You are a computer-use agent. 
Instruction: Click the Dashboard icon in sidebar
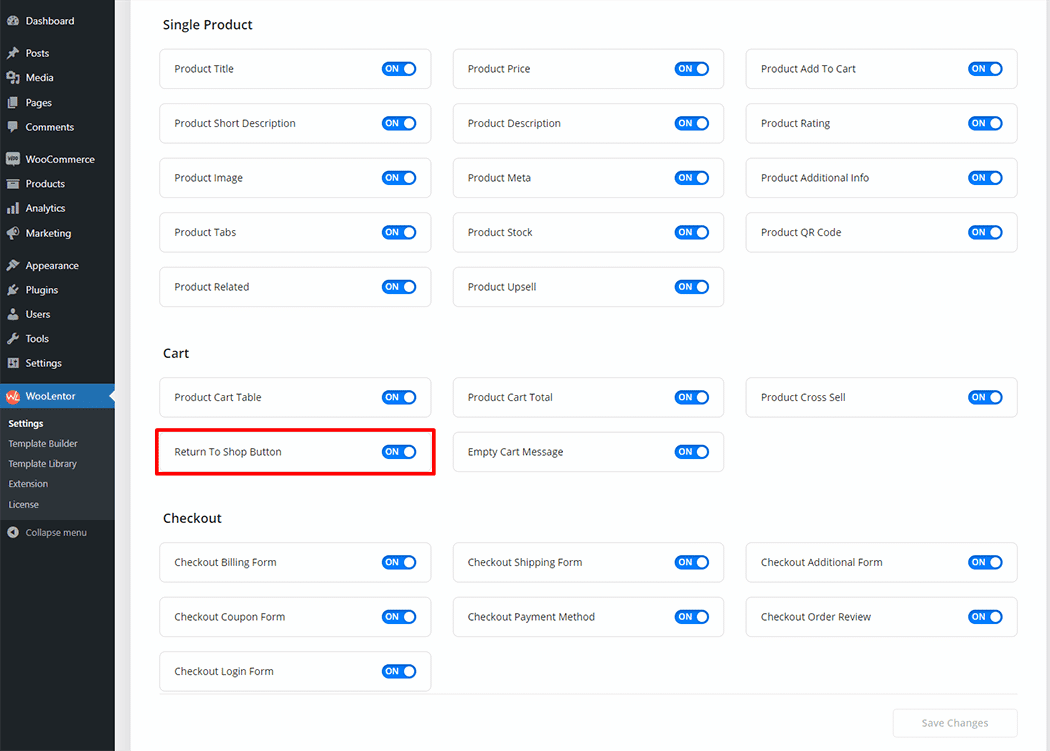tap(13, 21)
